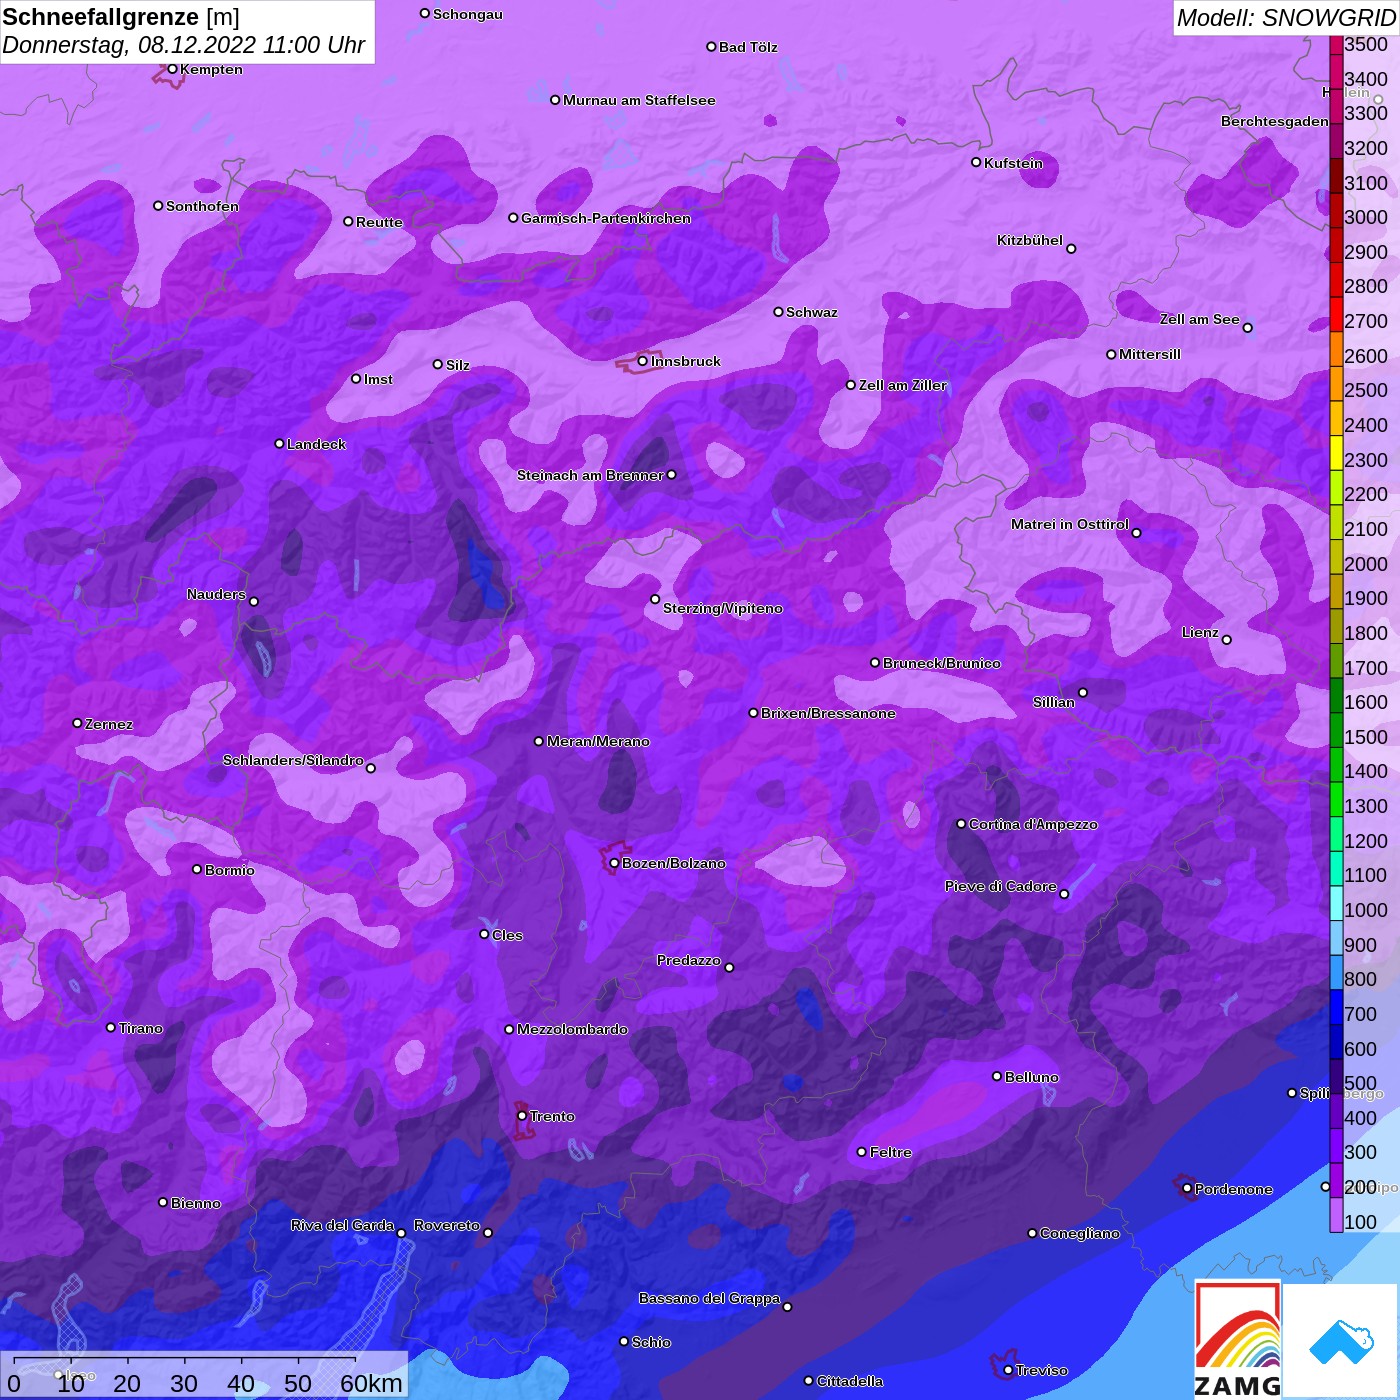Click the Landeck place name
The width and height of the screenshot is (1400, 1400).
(316, 444)
